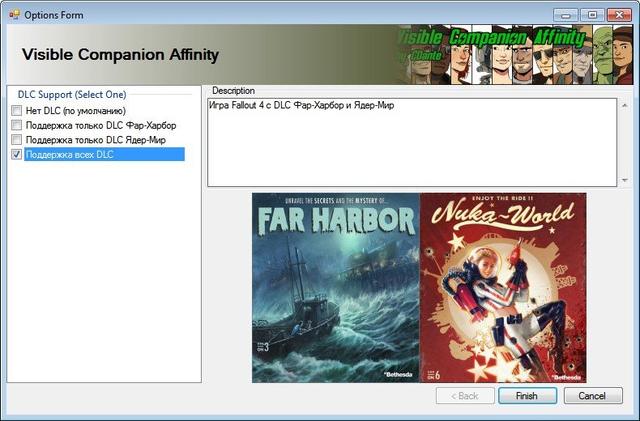Click the Options Form title bar icon
640x421 pixels.
pos(14,15)
